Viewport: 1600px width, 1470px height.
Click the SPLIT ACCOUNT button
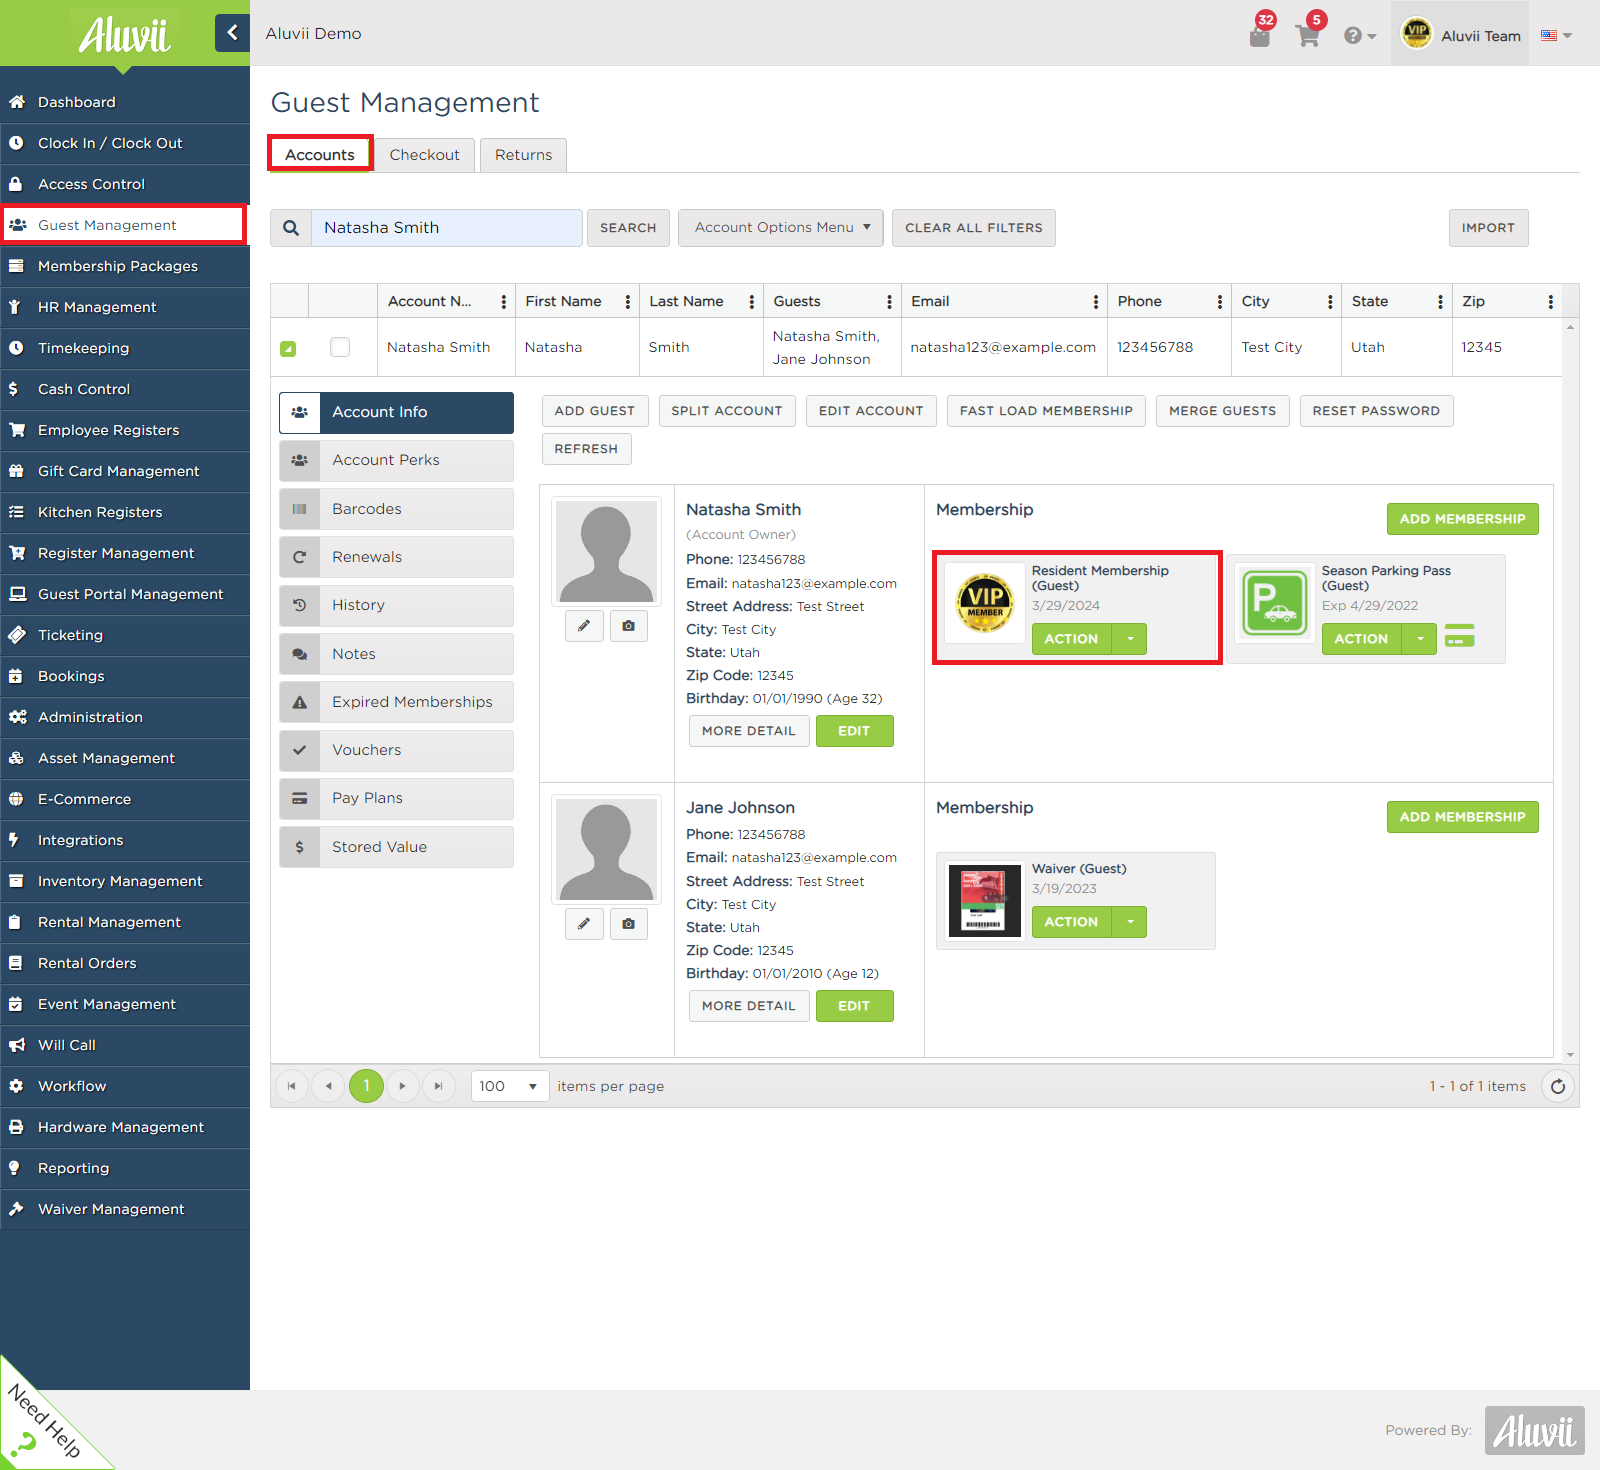tap(727, 411)
